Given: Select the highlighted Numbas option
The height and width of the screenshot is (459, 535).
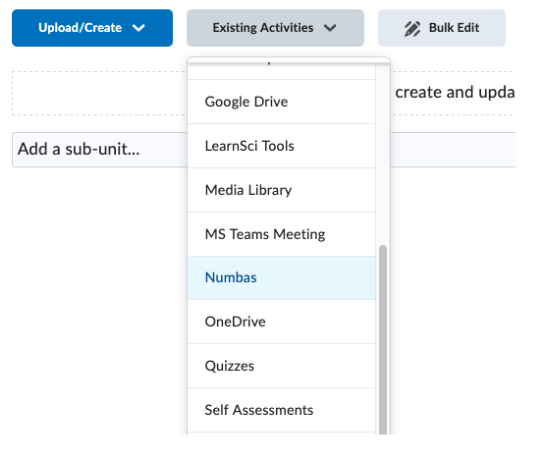Looking at the screenshot, I should click(x=281, y=278).
